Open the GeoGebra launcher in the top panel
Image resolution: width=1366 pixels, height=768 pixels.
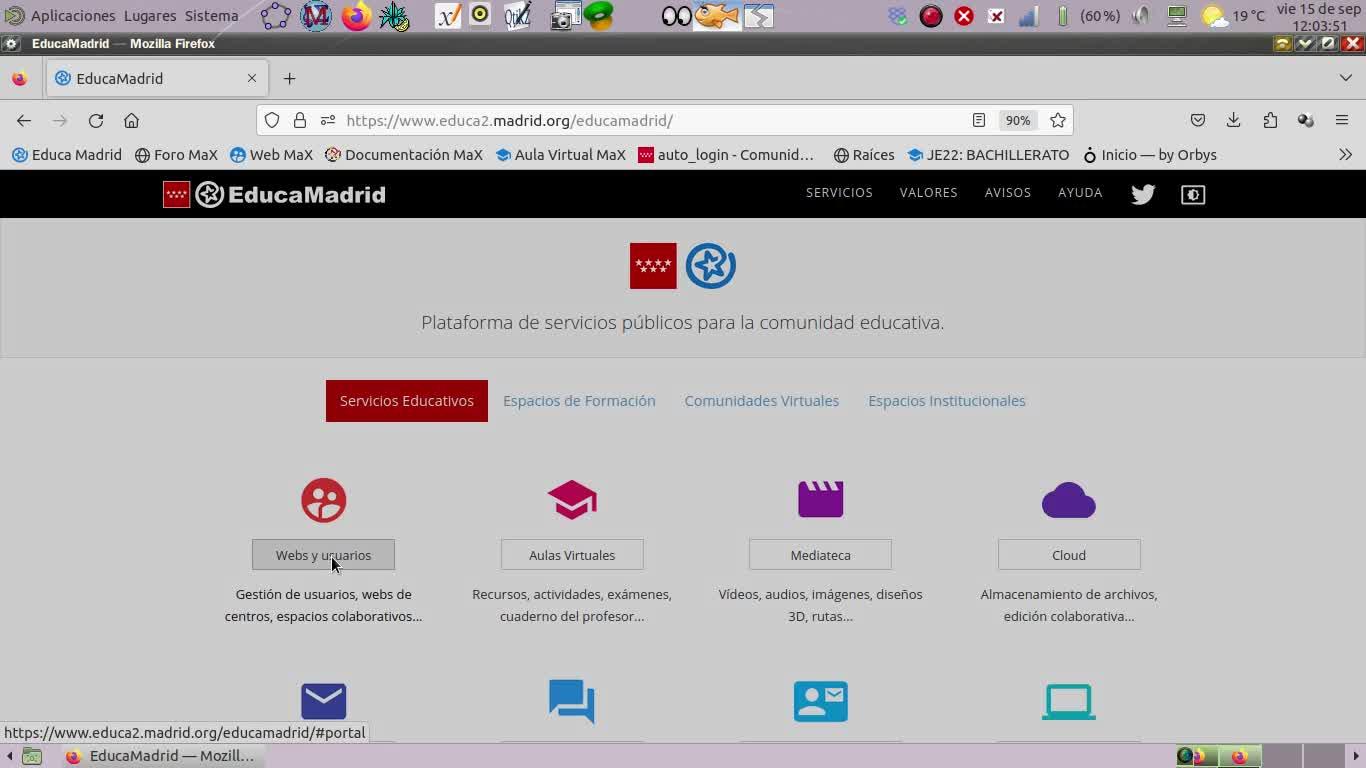(276, 16)
